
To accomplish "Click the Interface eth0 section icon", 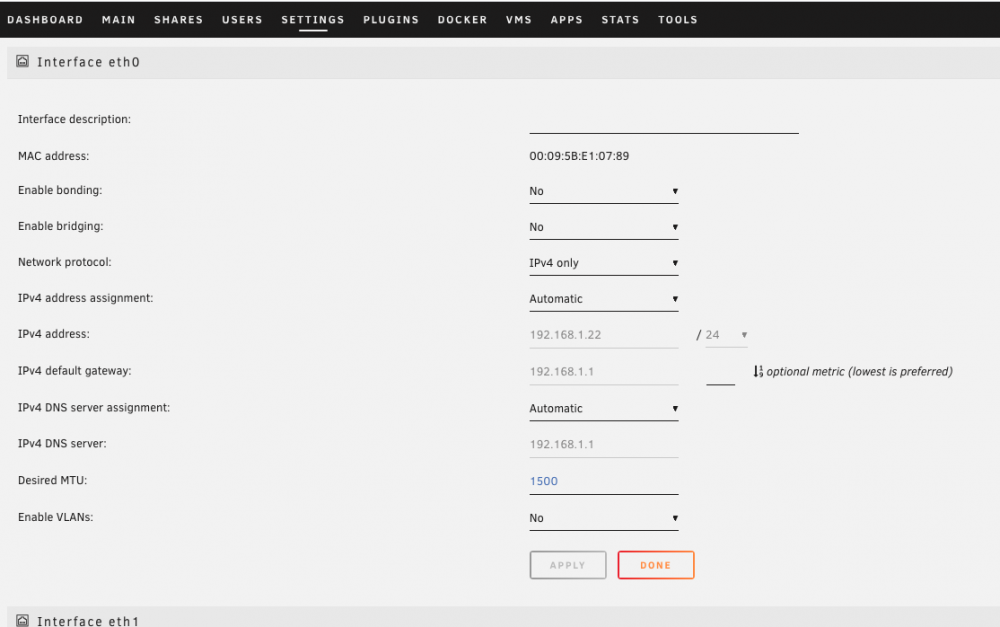I will tap(22, 61).
